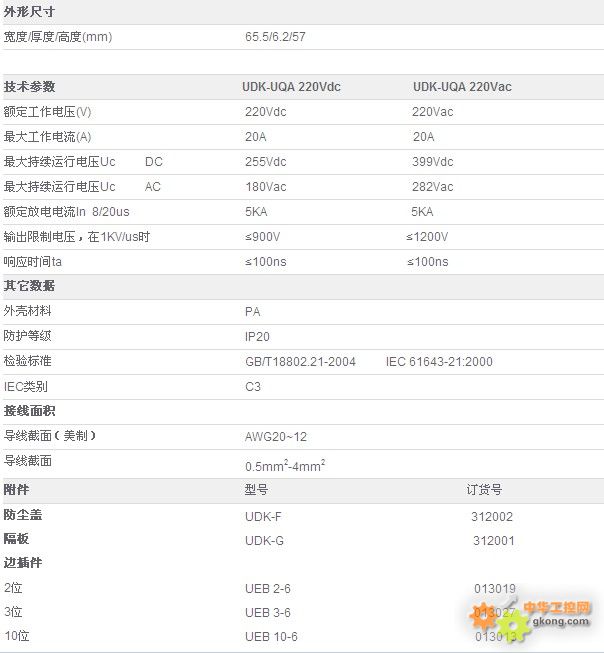Click the 接线面积 section heading
The height and width of the screenshot is (653, 604).
pos(30,411)
